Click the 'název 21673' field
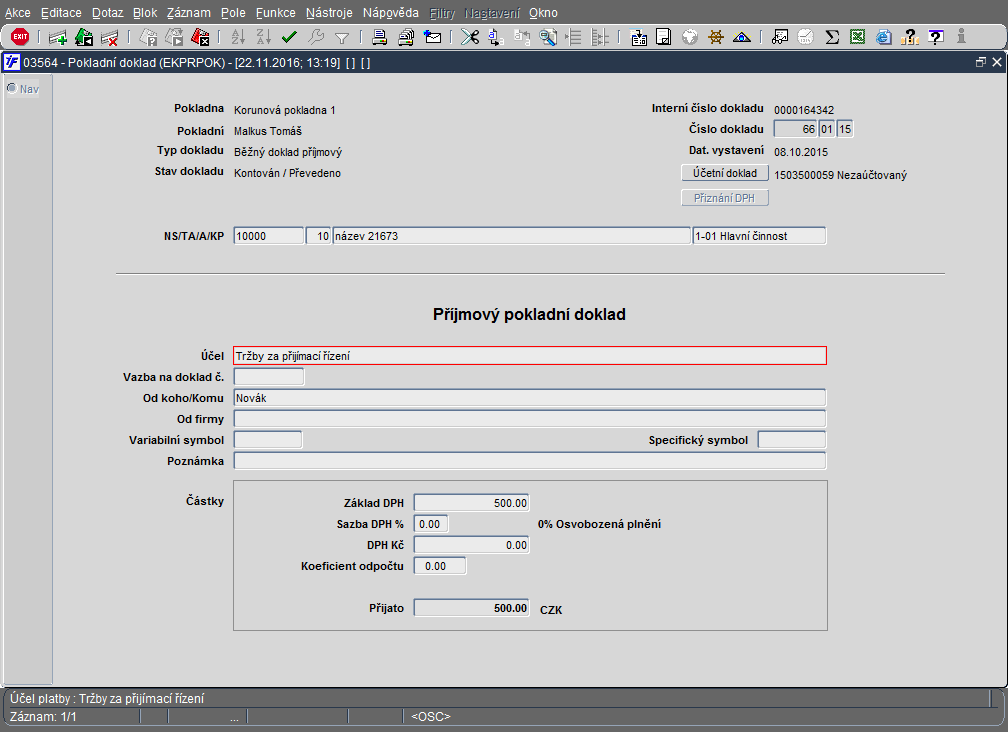The height and width of the screenshot is (732, 1008). [512, 236]
